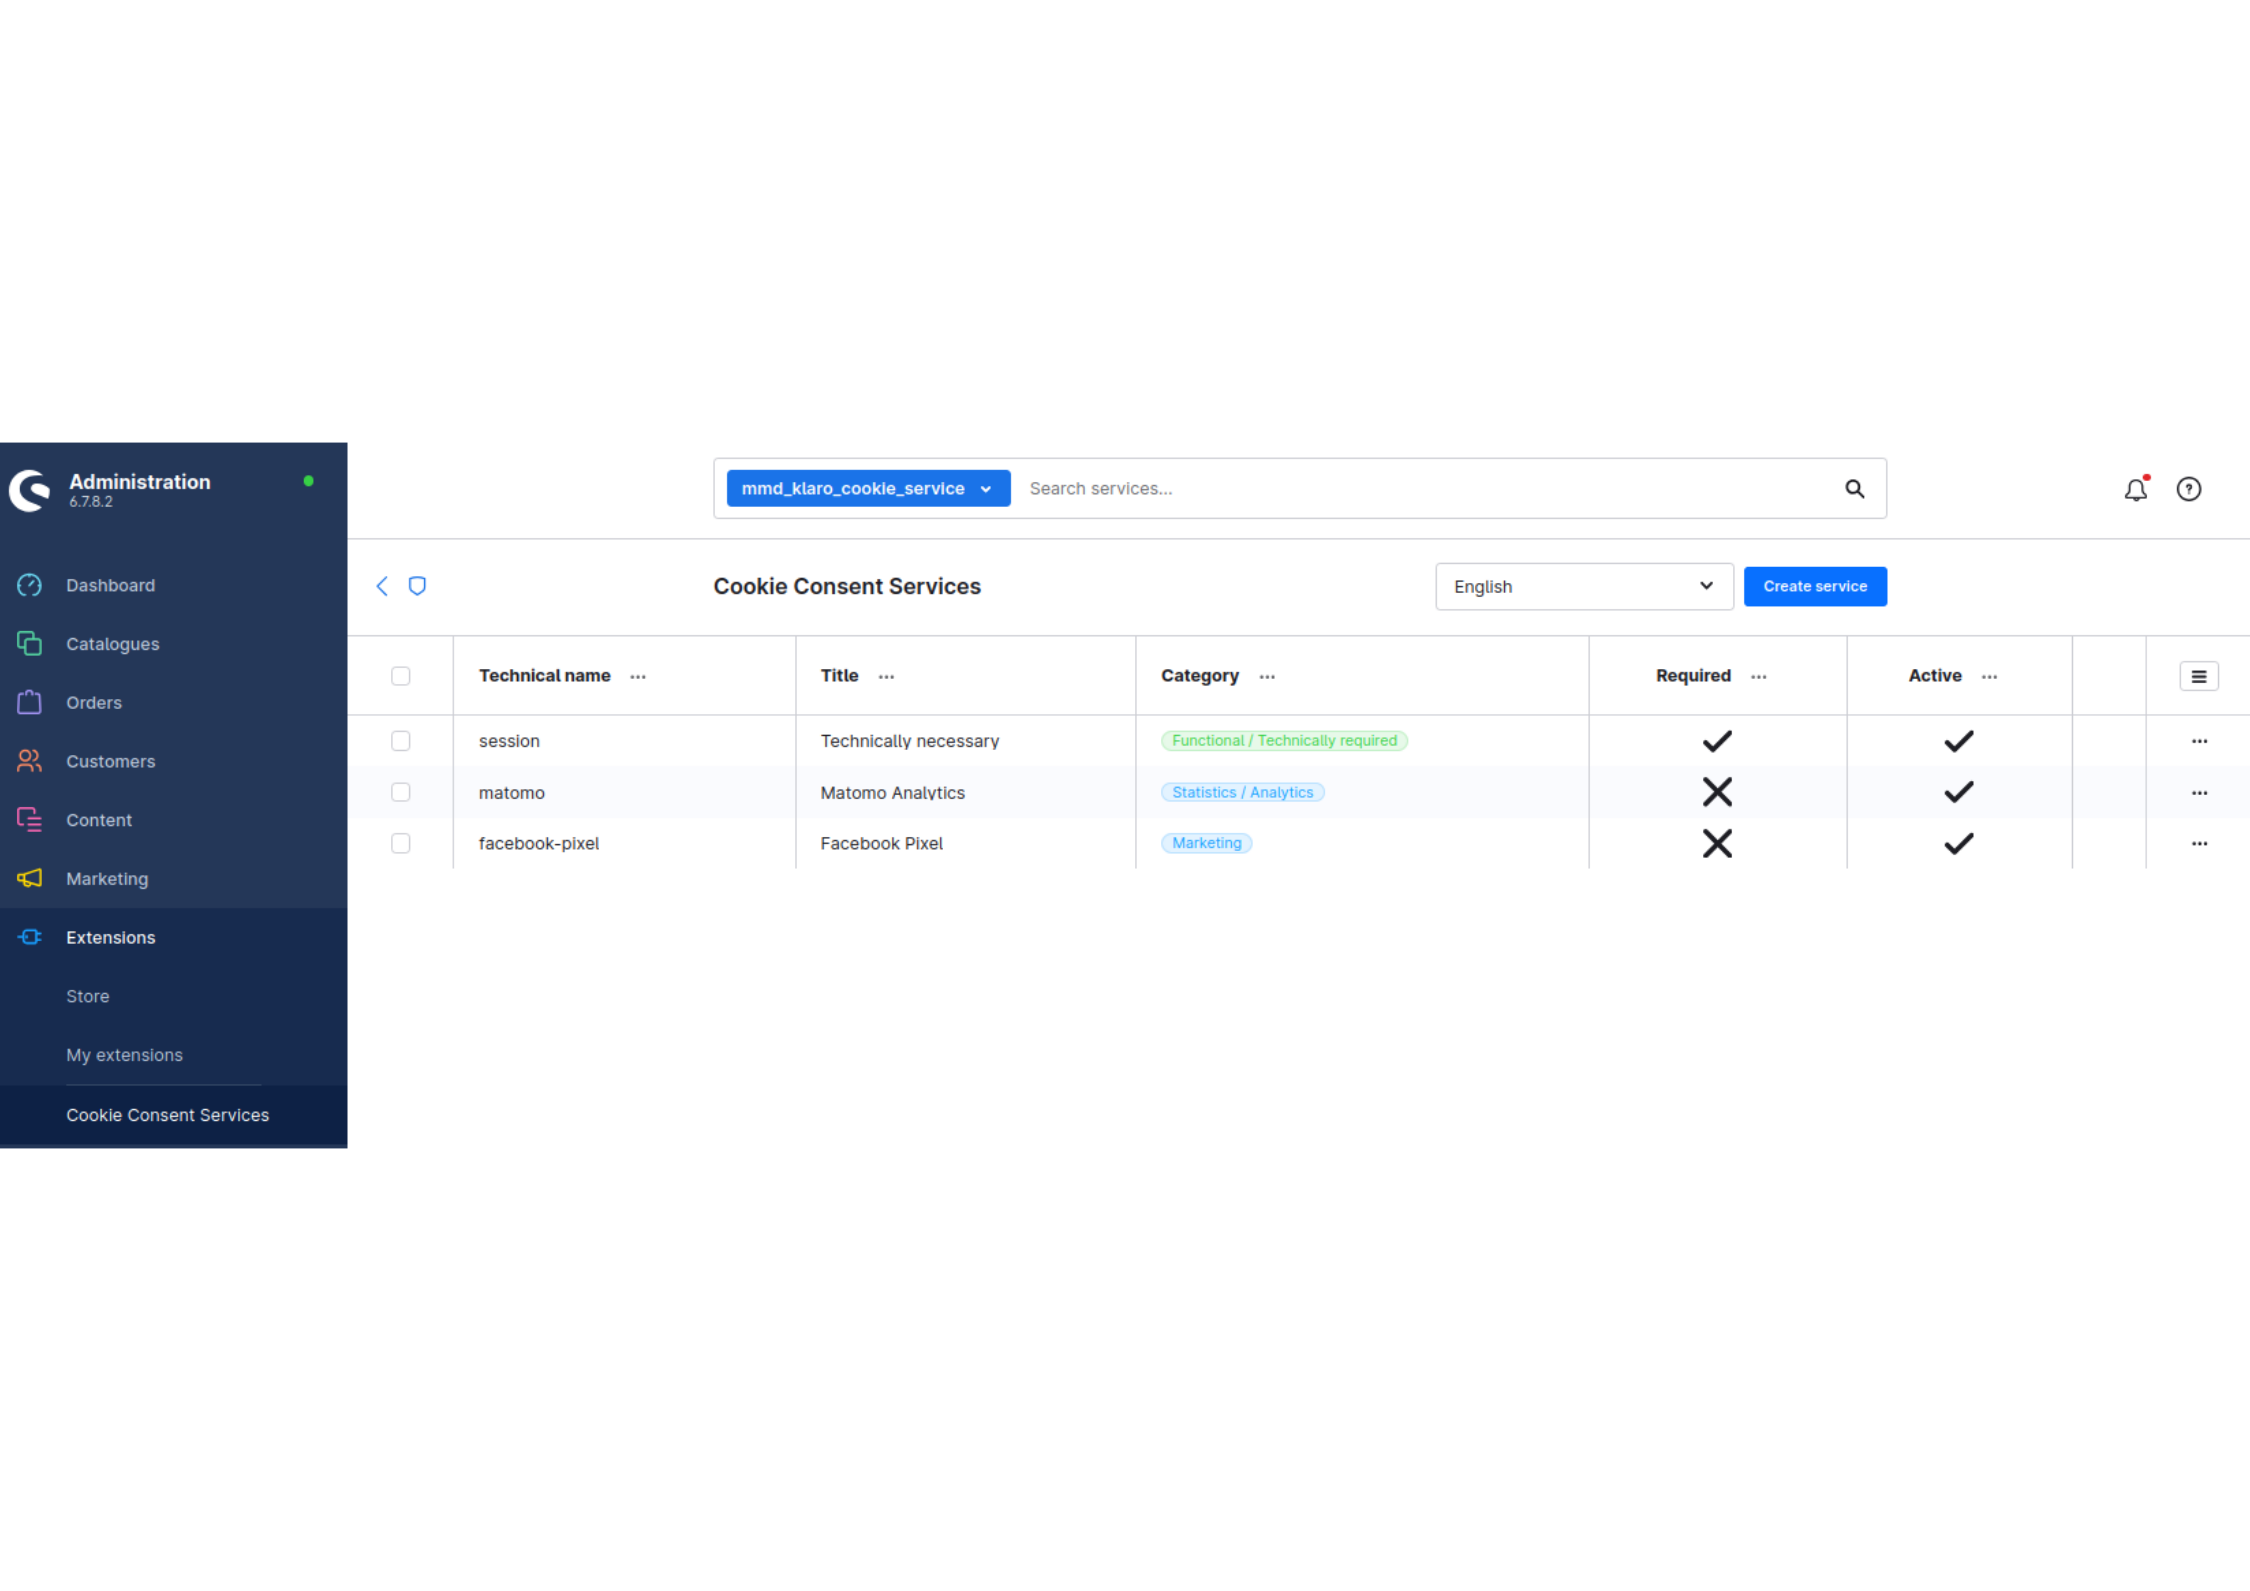Click the Technically necessary title cell
2250x1591 pixels.
909,741
